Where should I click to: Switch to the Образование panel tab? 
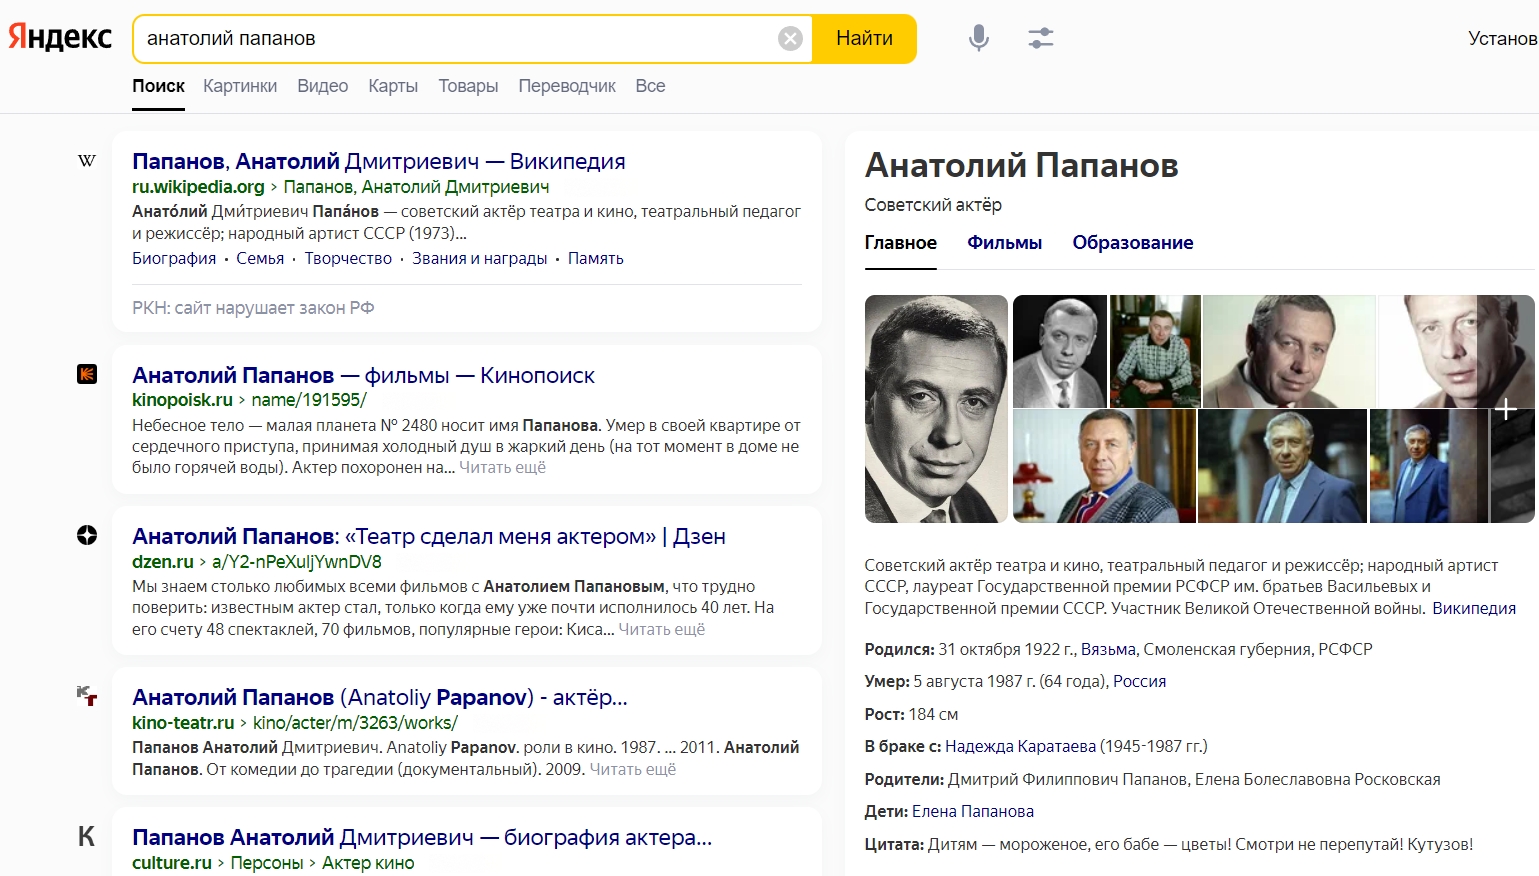(1133, 243)
